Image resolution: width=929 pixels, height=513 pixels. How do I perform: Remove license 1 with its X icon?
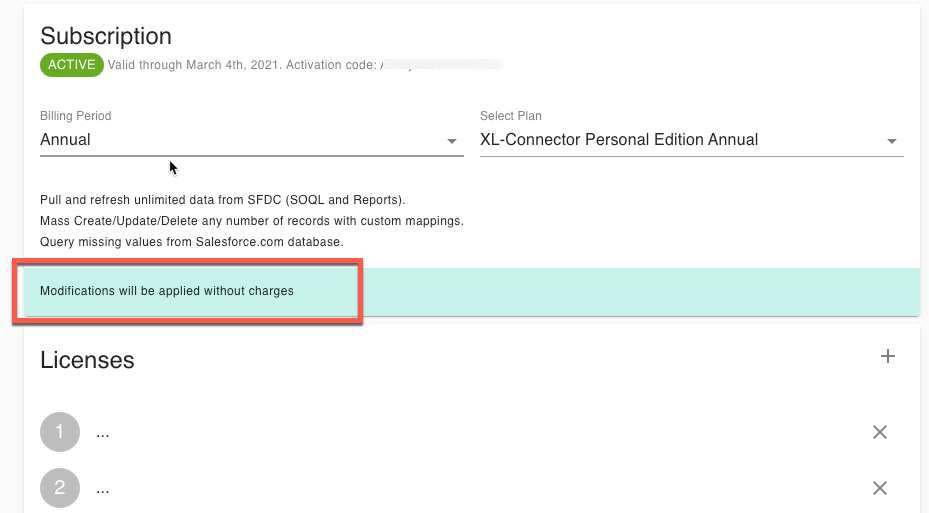point(880,432)
